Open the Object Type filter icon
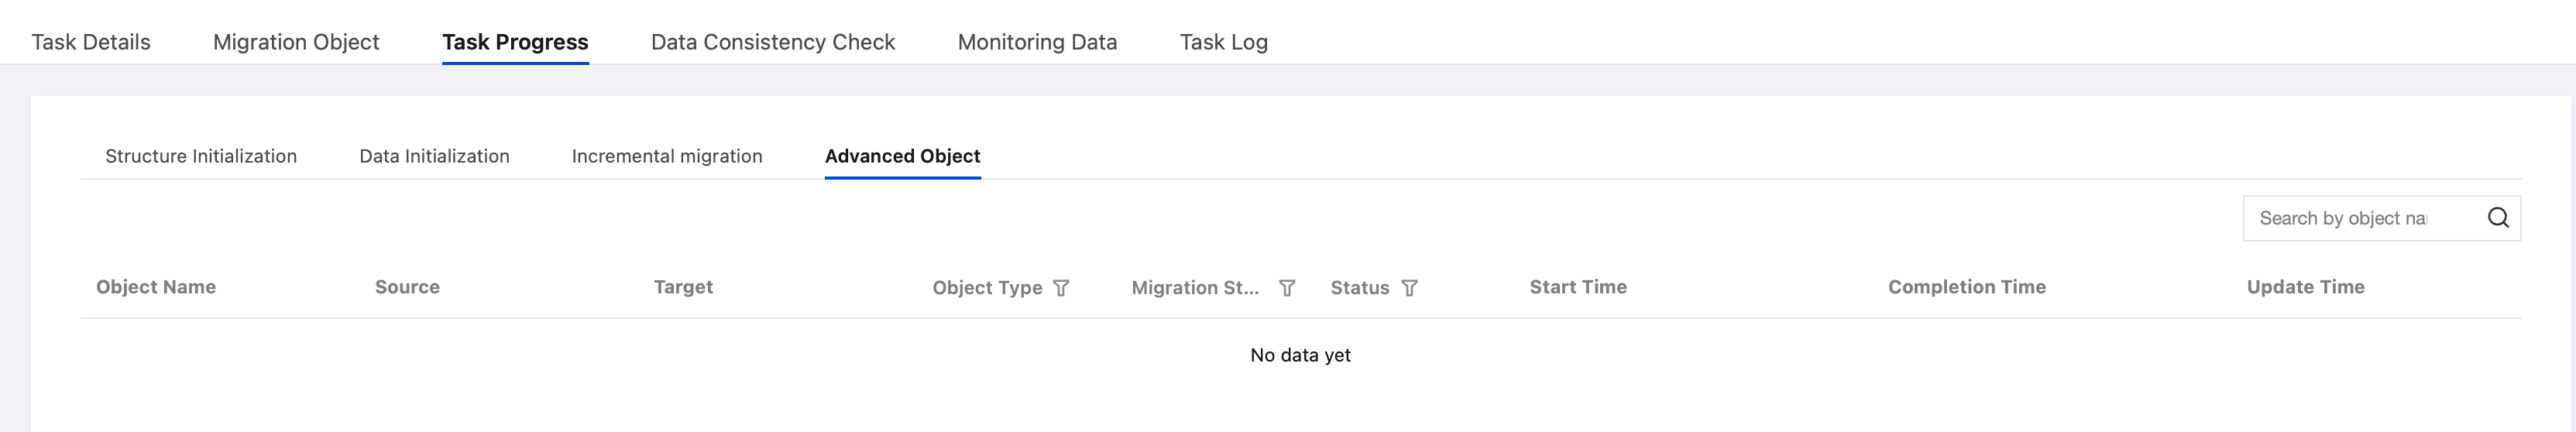Image resolution: width=2576 pixels, height=432 pixels. [x=1061, y=288]
